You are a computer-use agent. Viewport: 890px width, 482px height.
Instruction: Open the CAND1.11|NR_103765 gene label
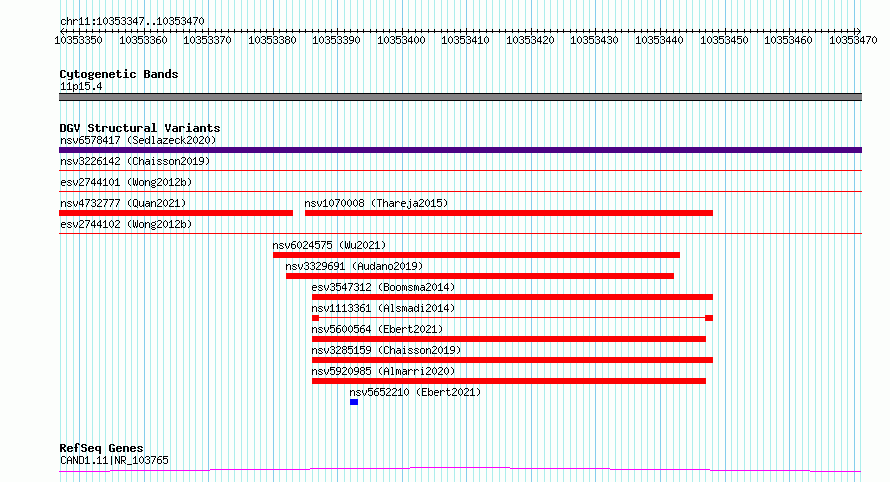[114, 460]
